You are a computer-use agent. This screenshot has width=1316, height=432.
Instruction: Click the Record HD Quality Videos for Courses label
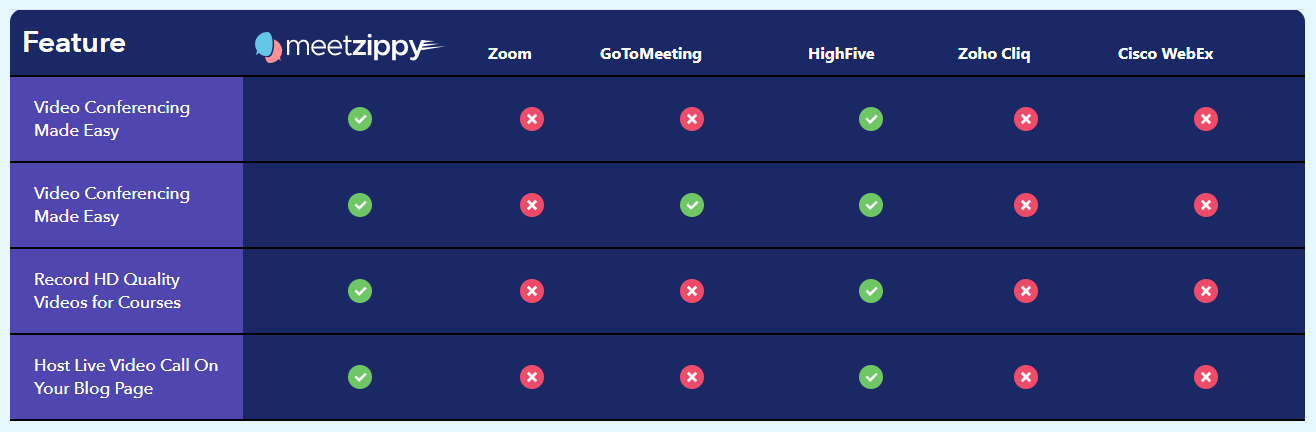point(107,291)
